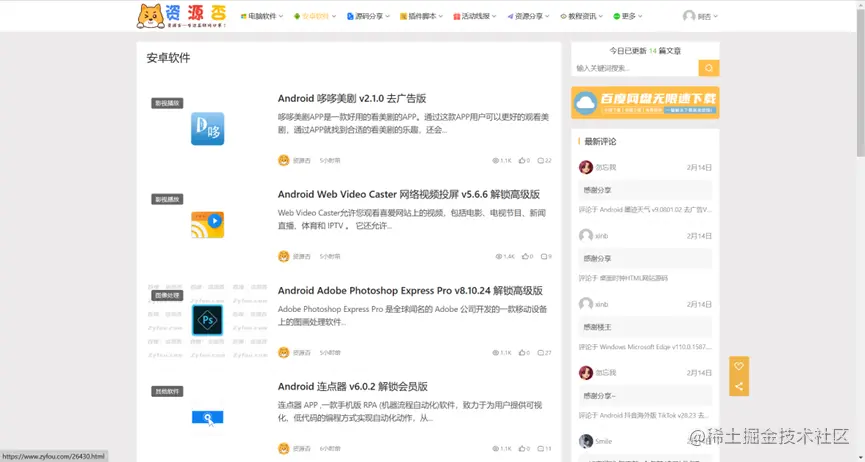The width and height of the screenshot is (865, 462).
Task: Click the 安卓软件 page heading
Action: click(168, 58)
